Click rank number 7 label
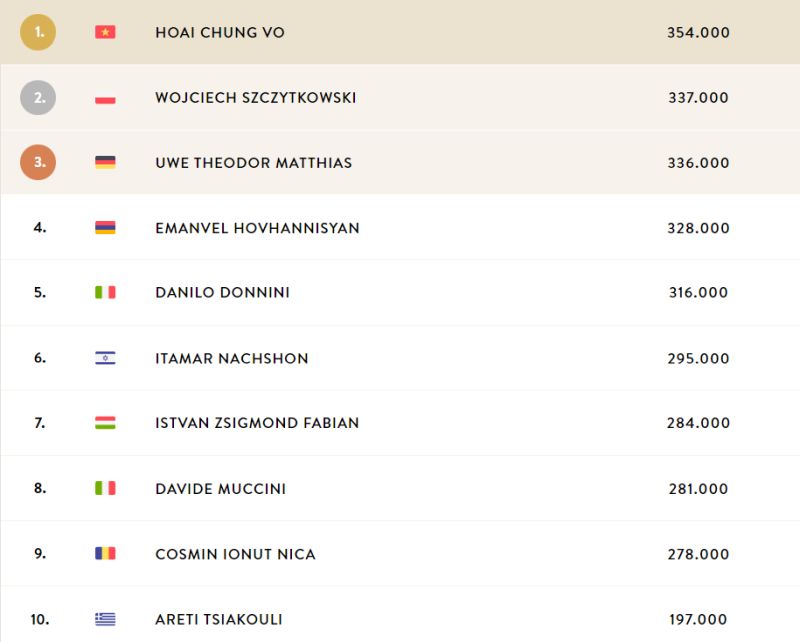The height and width of the screenshot is (642, 800). [40, 423]
